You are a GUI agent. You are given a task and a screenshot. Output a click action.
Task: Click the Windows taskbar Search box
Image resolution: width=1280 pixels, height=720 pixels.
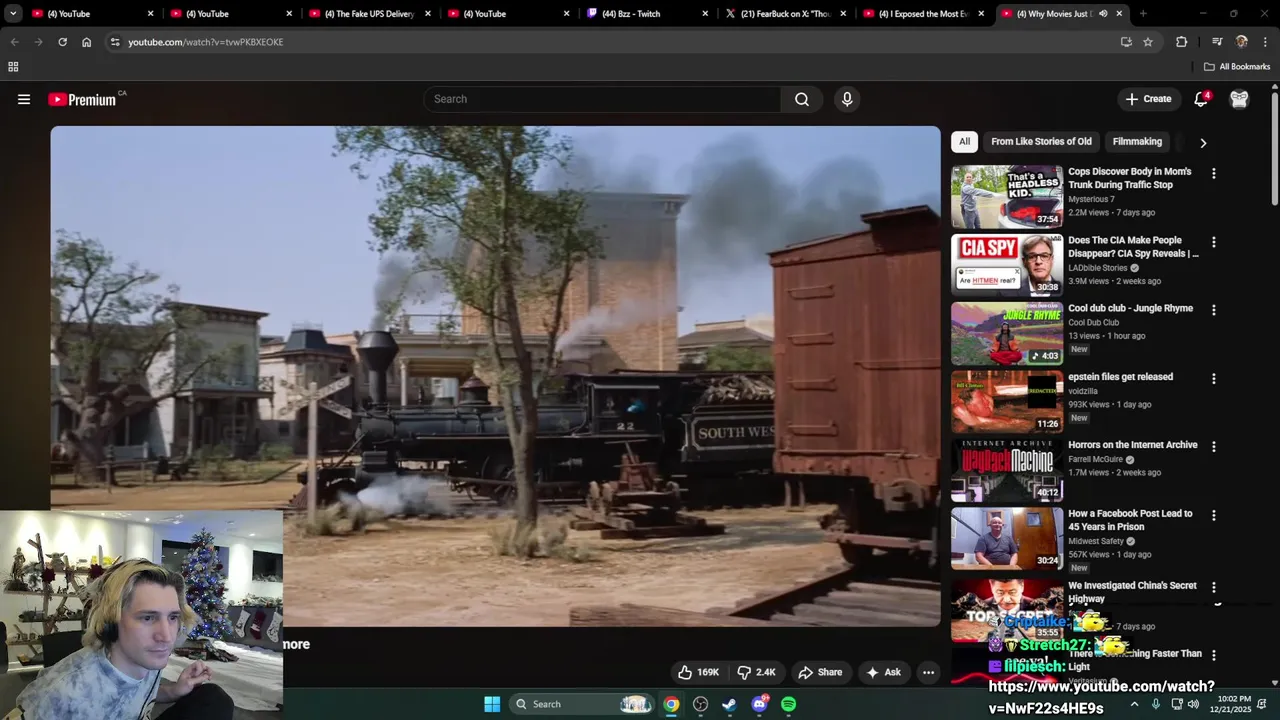pyautogui.click(x=583, y=704)
